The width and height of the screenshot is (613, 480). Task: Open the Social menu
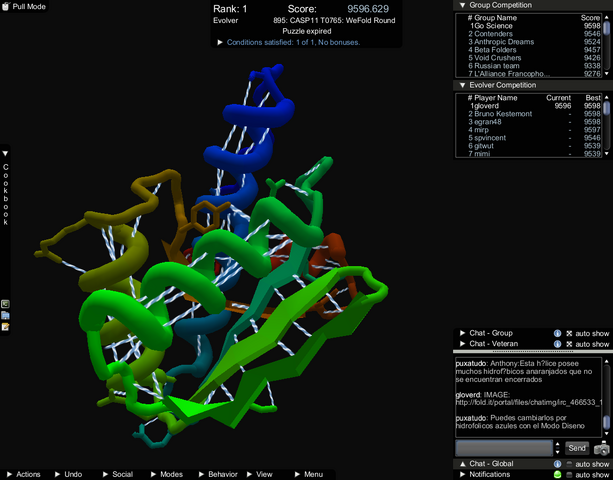[118, 474]
